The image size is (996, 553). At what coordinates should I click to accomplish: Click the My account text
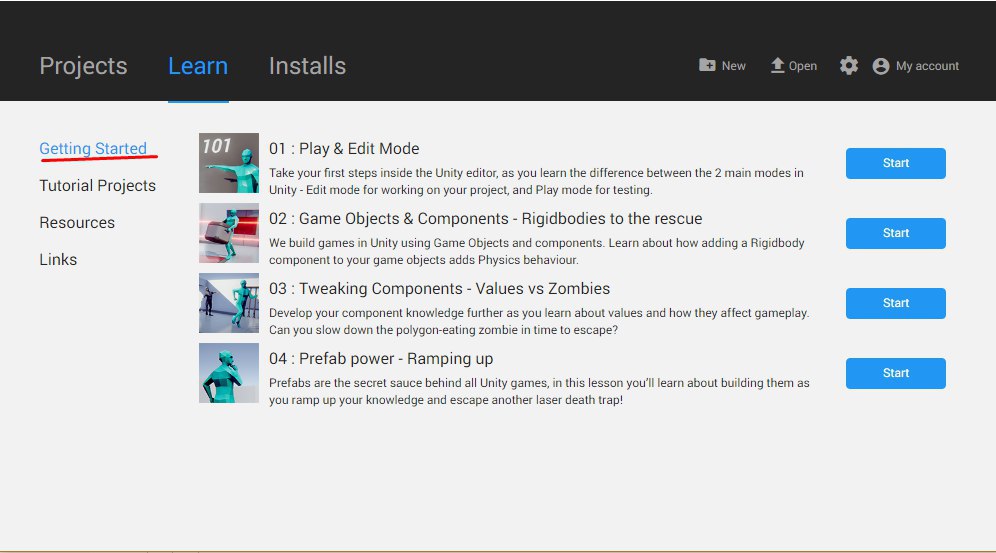(927, 66)
